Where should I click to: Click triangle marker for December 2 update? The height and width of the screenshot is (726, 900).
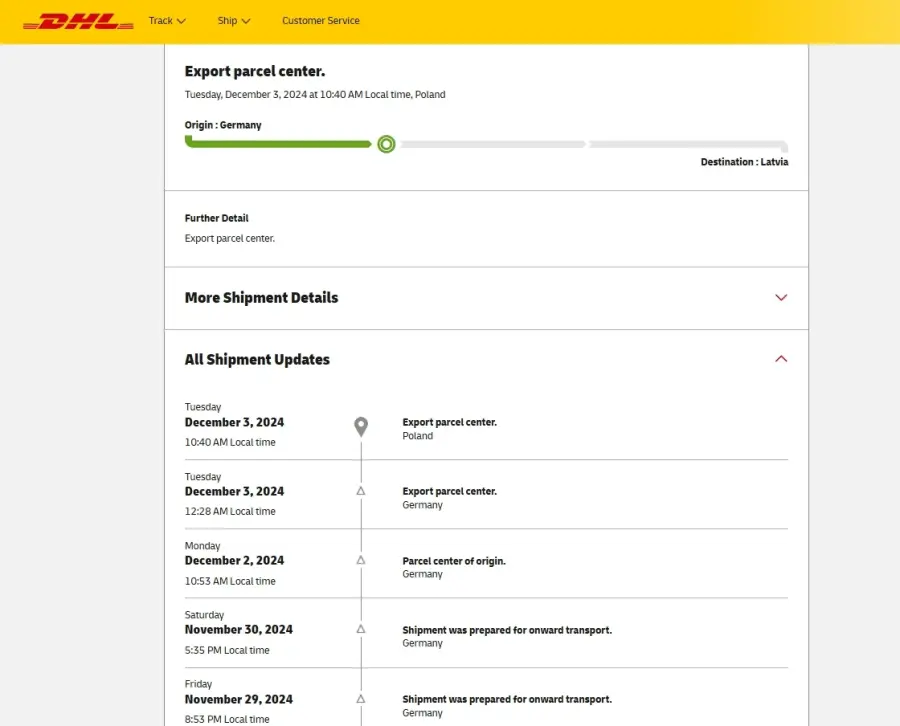[x=360, y=560]
